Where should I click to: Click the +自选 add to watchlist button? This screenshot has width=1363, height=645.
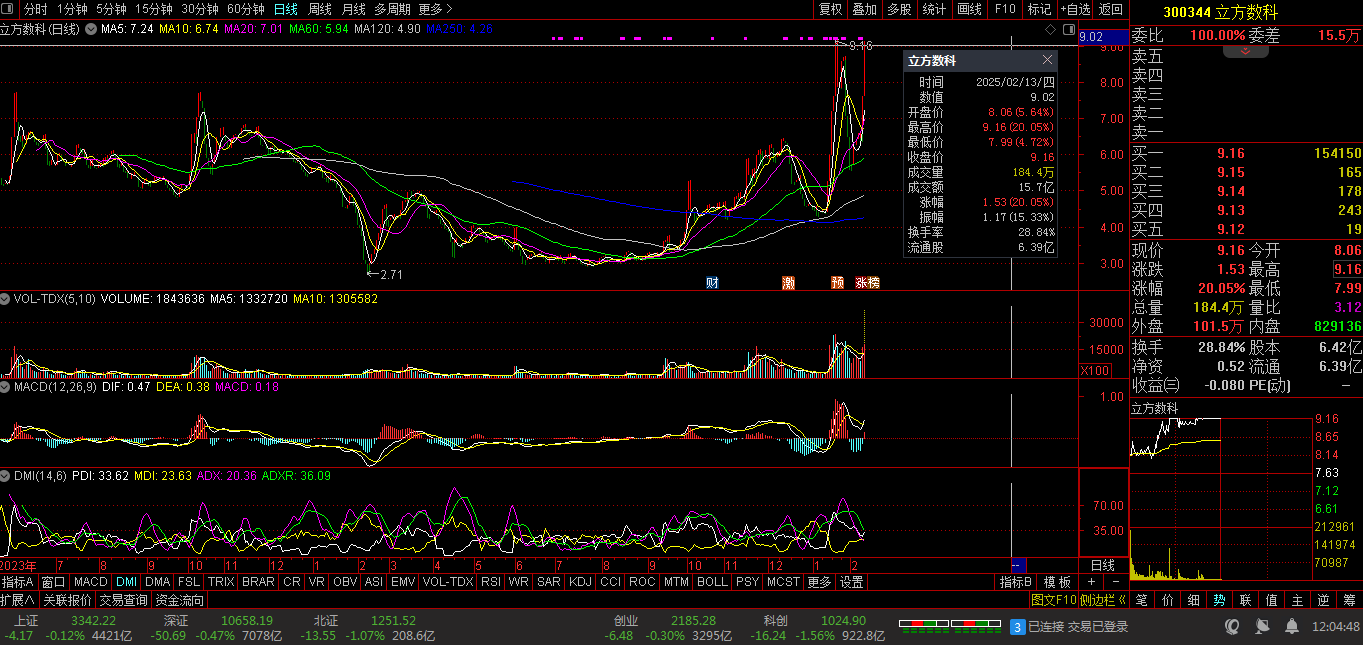(x=1074, y=9)
